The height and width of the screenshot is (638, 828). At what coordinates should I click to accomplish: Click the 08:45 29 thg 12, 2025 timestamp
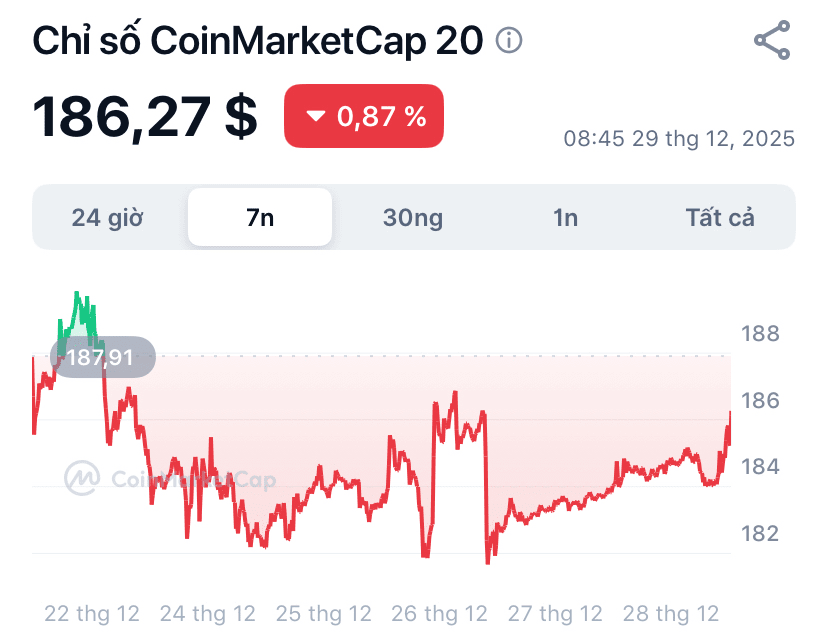click(x=679, y=139)
